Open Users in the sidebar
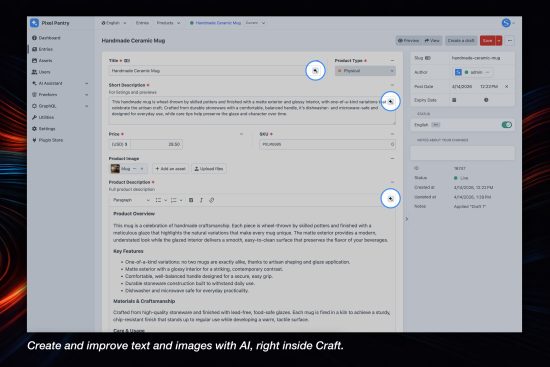Image resolution: width=550 pixels, height=367 pixels. click(41, 72)
